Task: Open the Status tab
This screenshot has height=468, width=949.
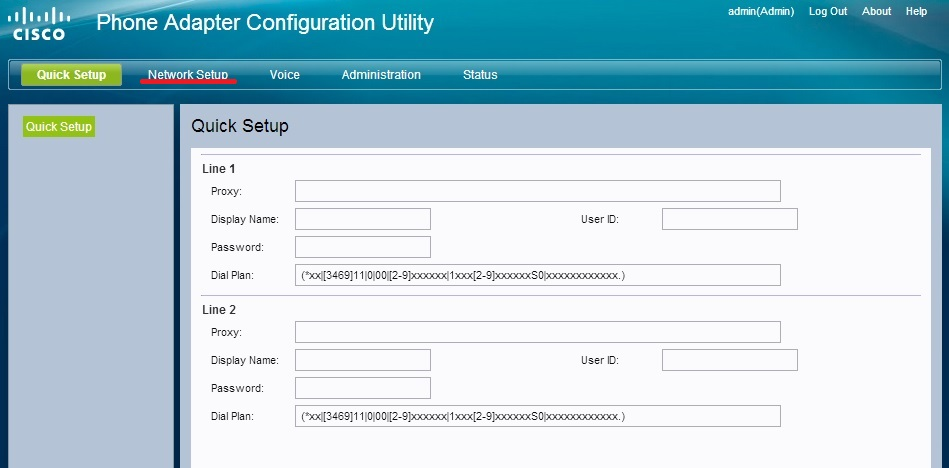Action: point(480,75)
